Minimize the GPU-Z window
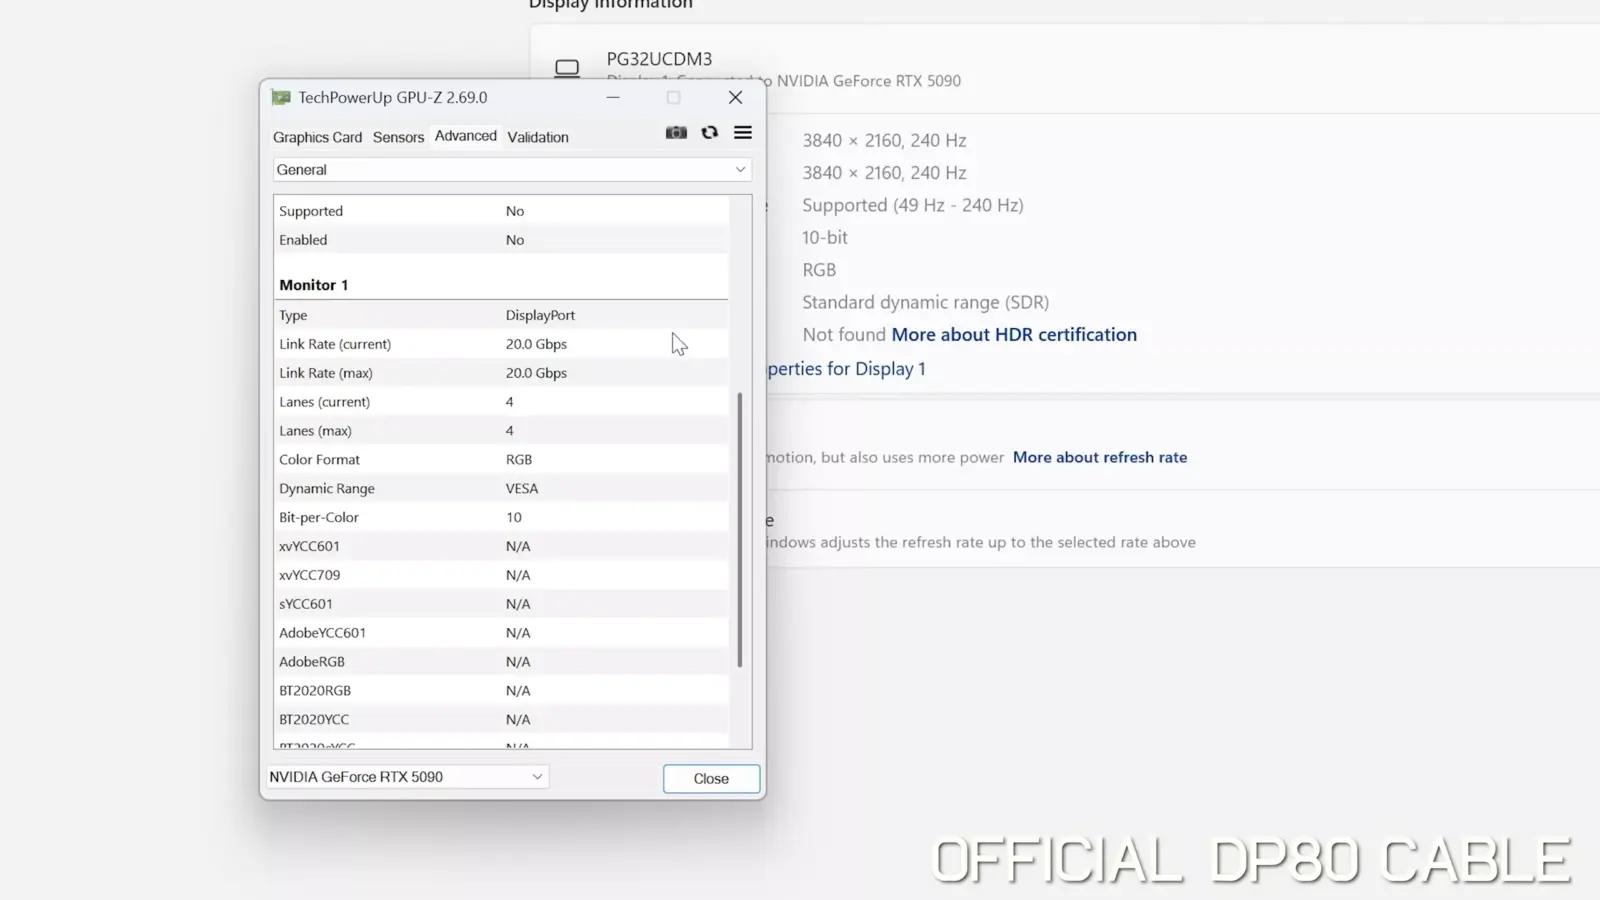The image size is (1600, 900). pos(613,98)
